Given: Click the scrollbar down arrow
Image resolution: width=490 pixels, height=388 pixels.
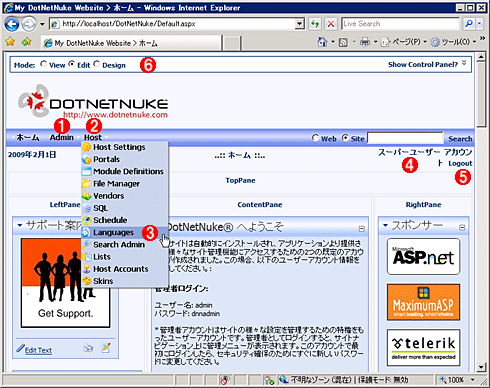Looking at the screenshot, I should (x=481, y=367).
